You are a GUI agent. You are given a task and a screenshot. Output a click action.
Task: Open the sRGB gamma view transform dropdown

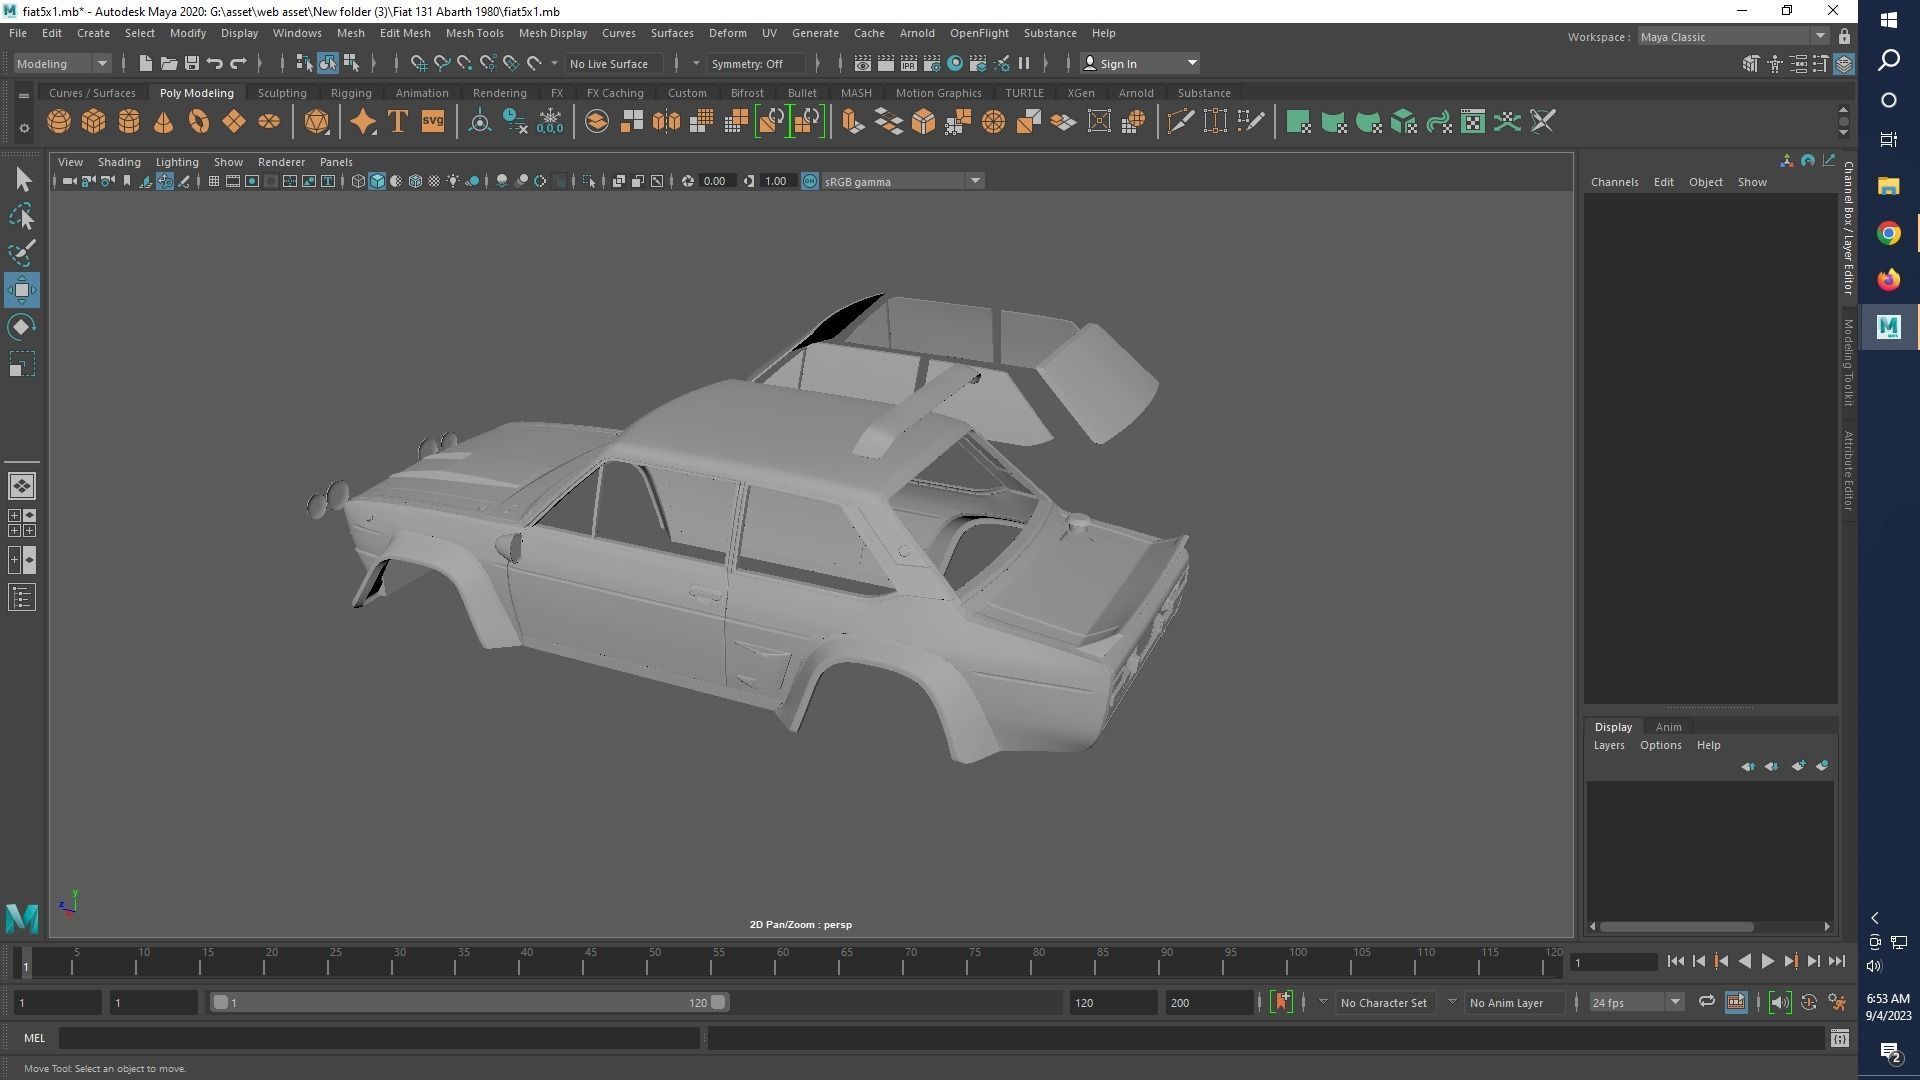[903, 181]
